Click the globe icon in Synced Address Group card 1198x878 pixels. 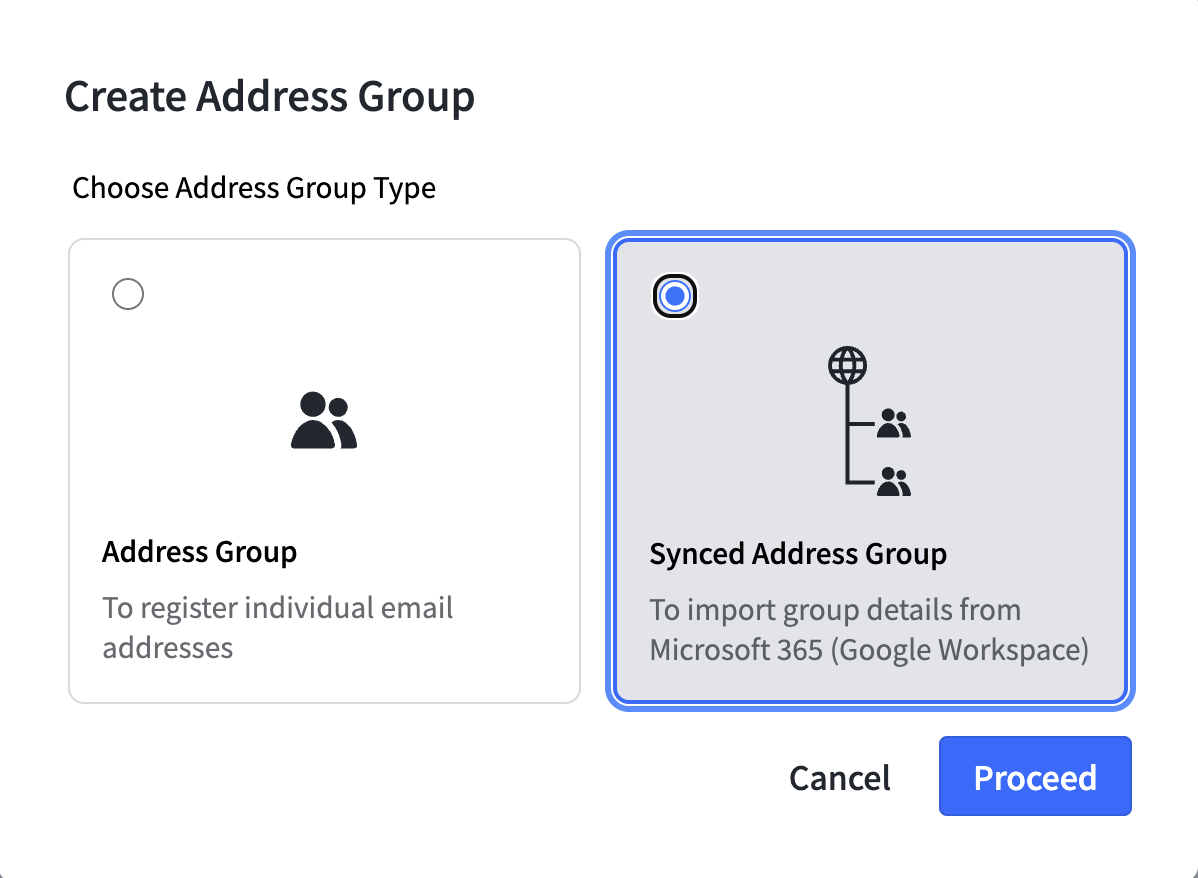coord(848,364)
